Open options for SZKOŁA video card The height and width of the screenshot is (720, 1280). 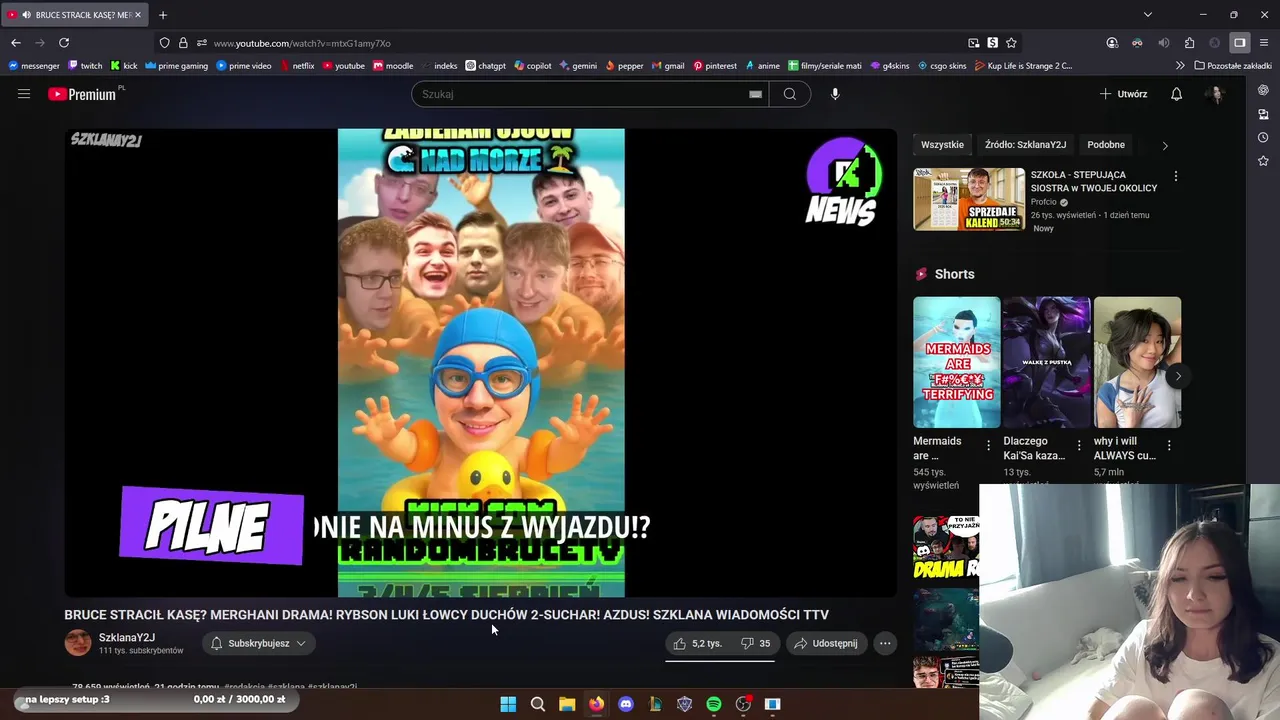pyautogui.click(x=1175, y=176)
